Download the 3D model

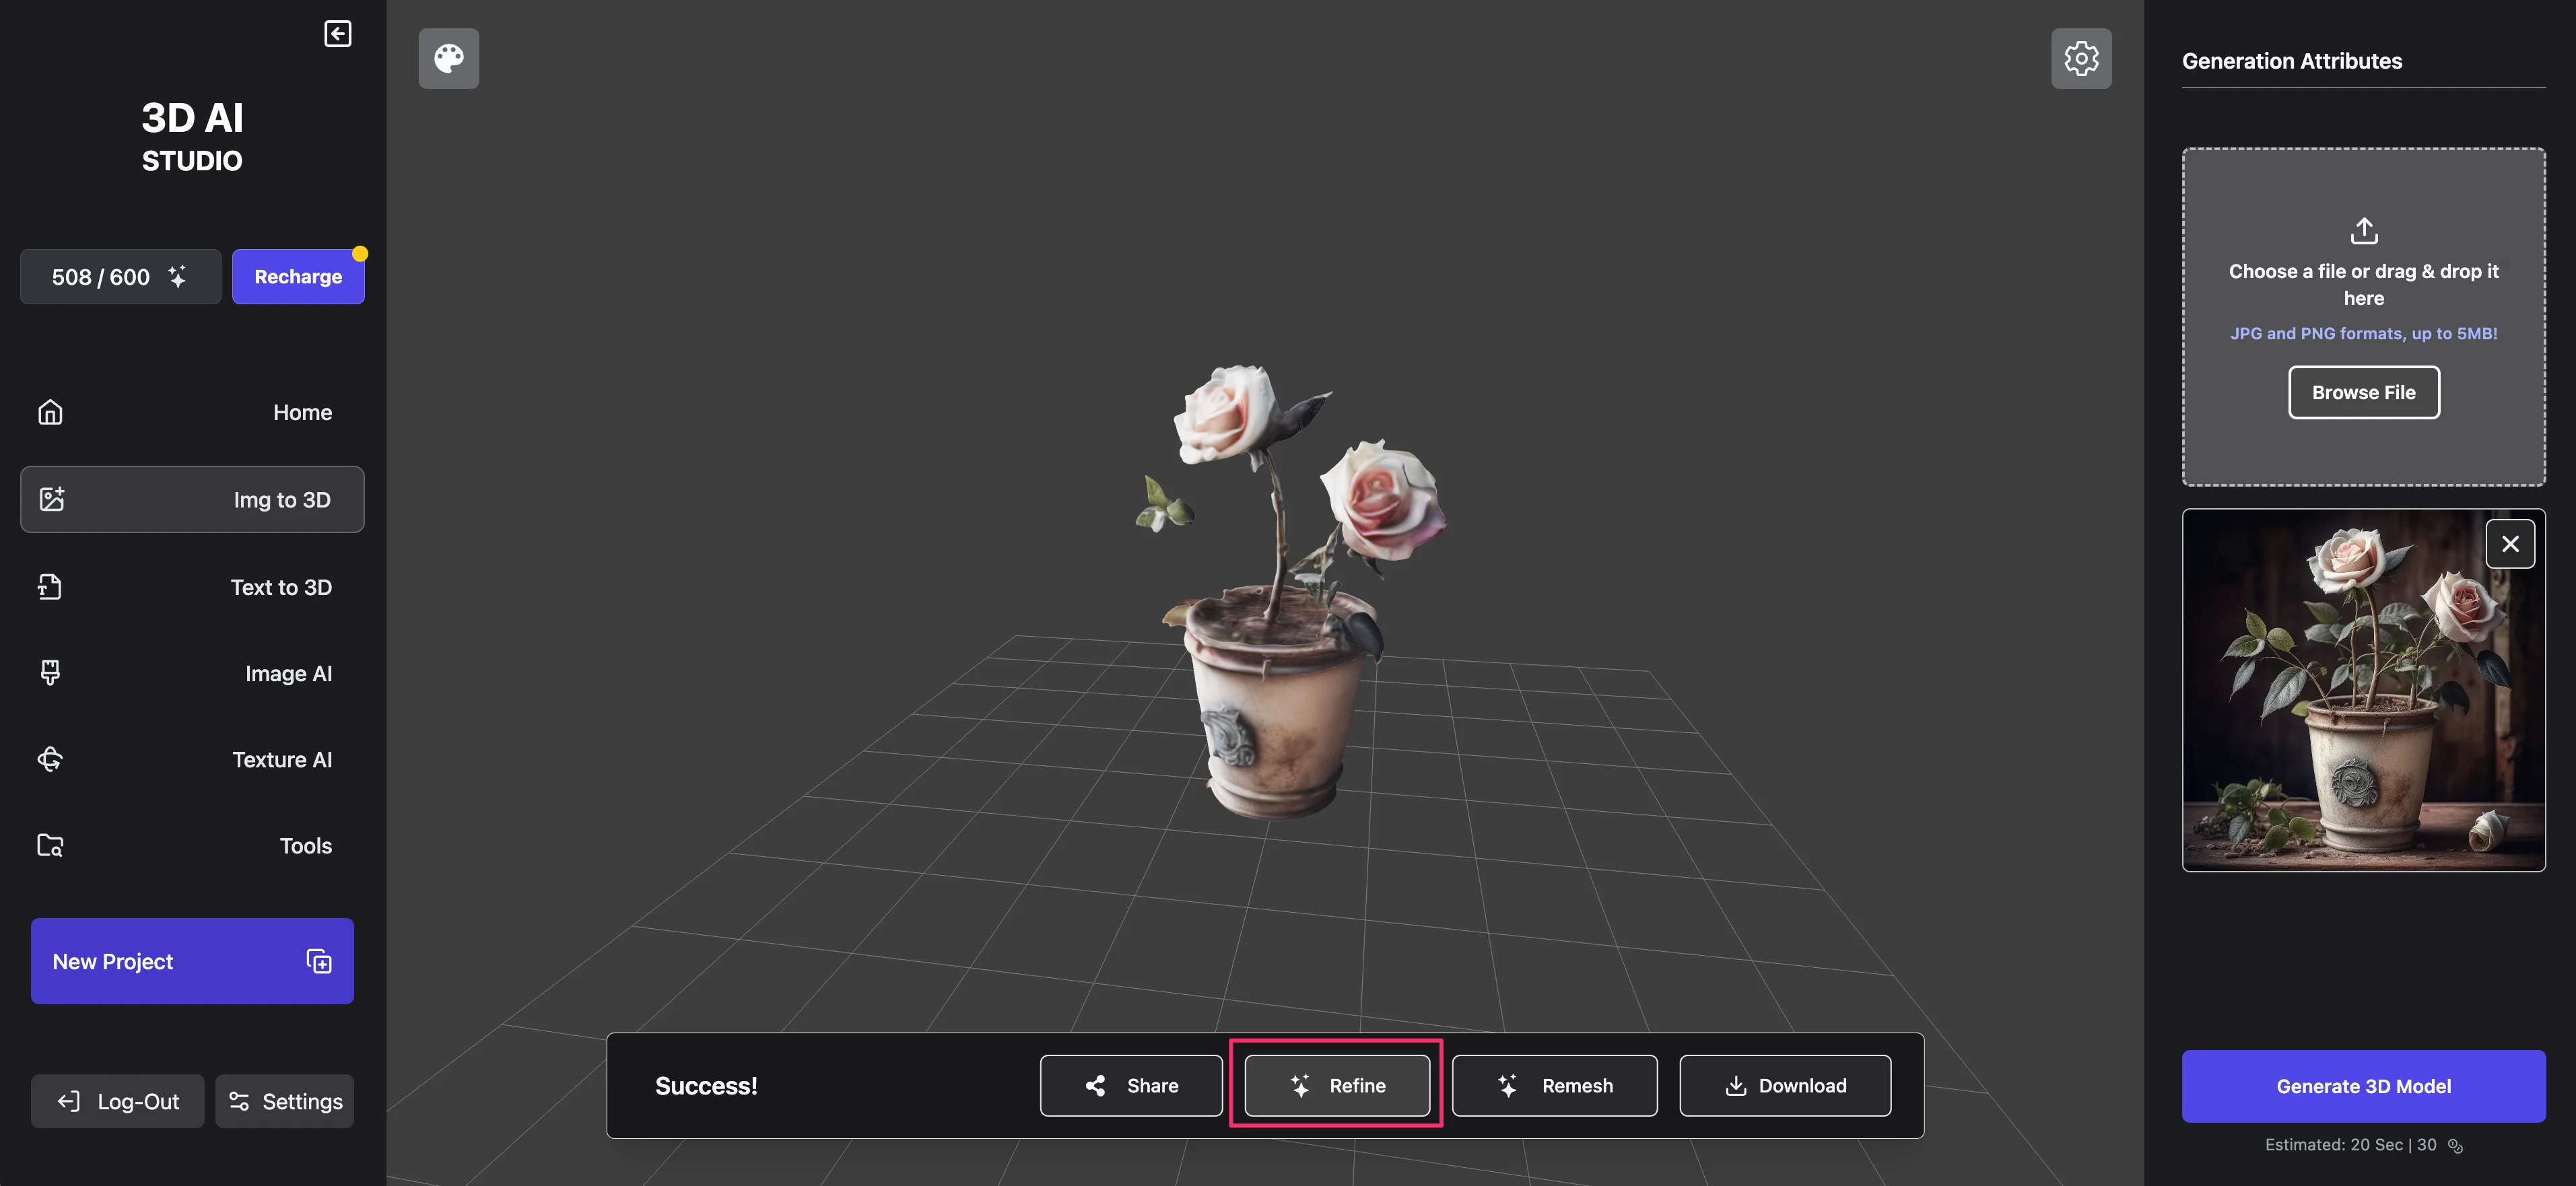tap(1784, 1085)
